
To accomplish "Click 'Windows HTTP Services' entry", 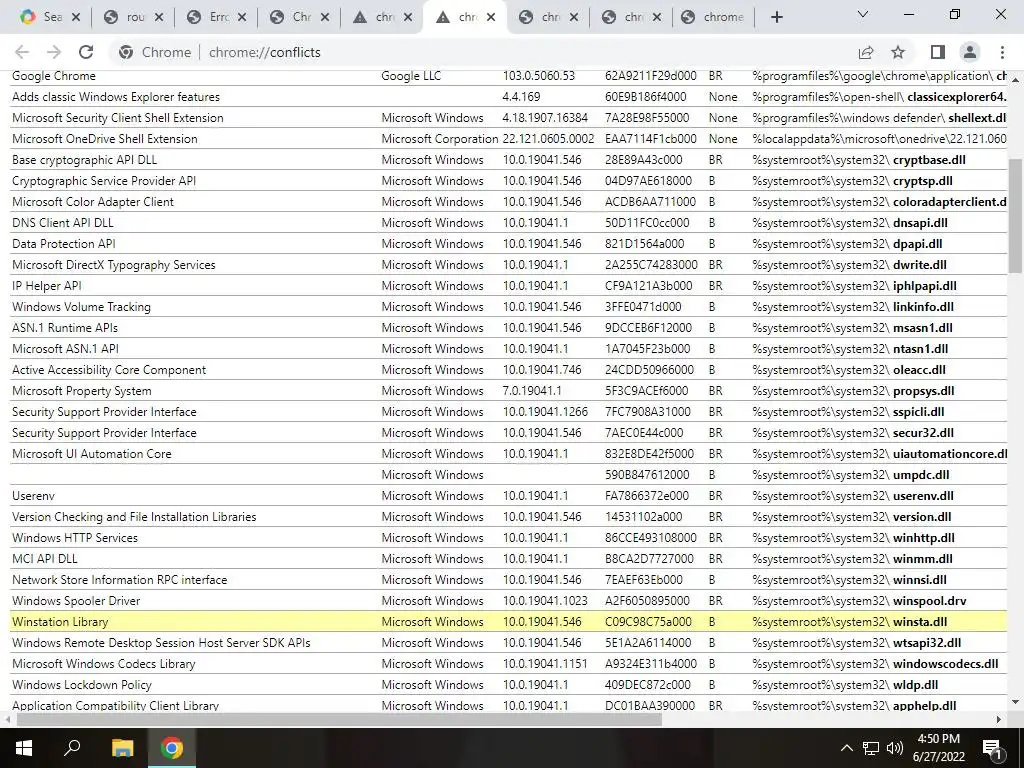I will pyautogui.click(x=75, y=537).
